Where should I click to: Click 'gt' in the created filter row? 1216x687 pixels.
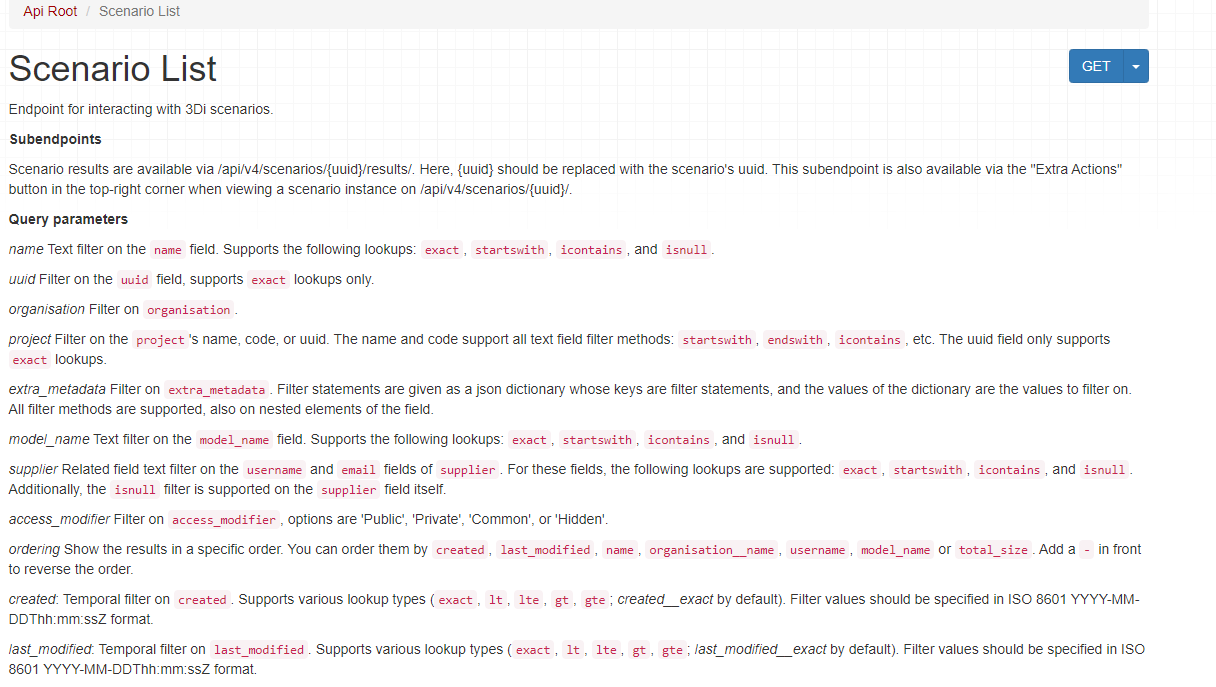click(562, 600)
